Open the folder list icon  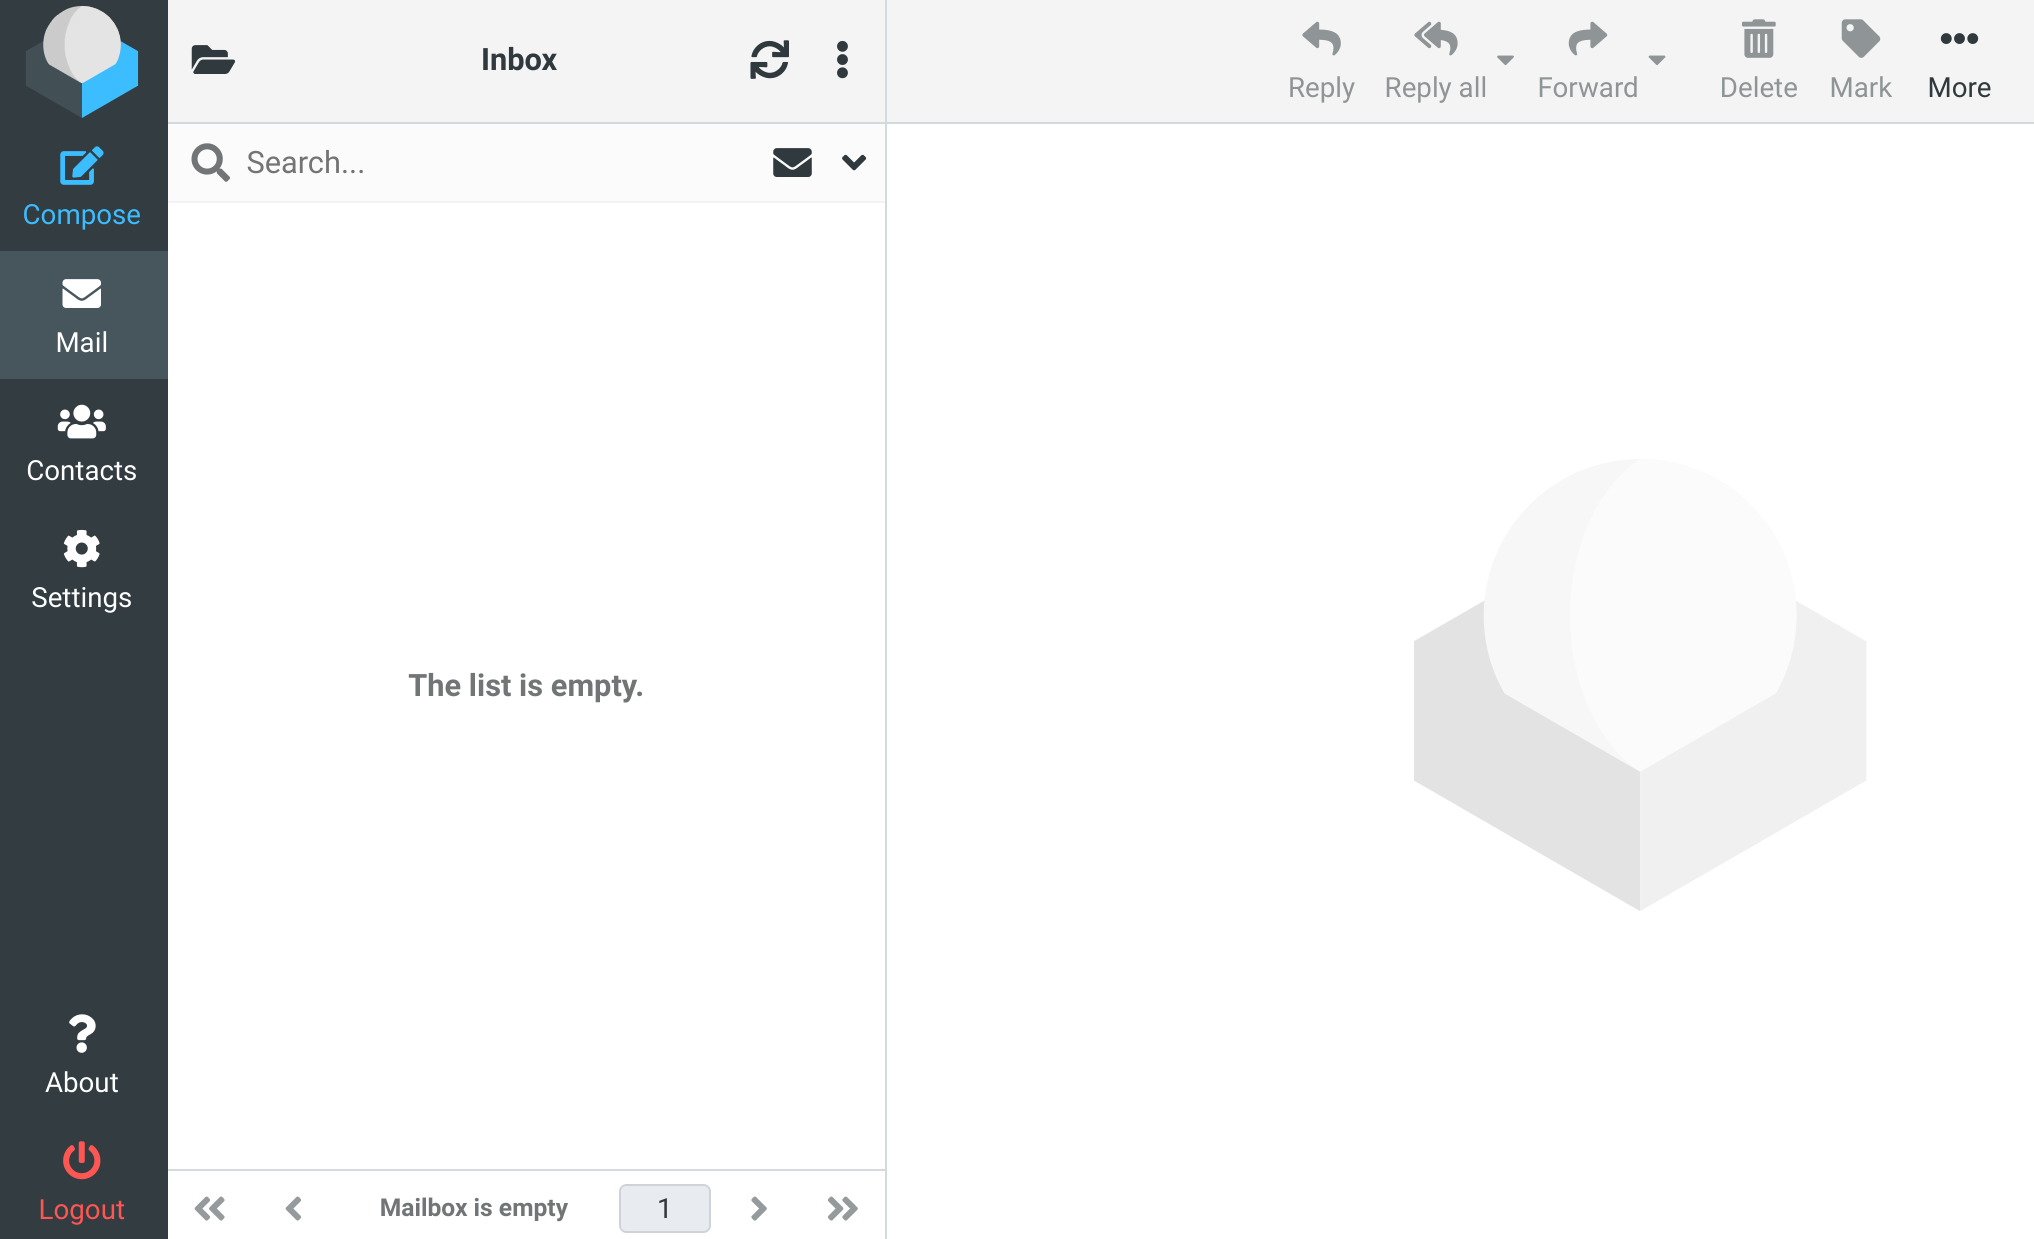click(x=212, y=60)
